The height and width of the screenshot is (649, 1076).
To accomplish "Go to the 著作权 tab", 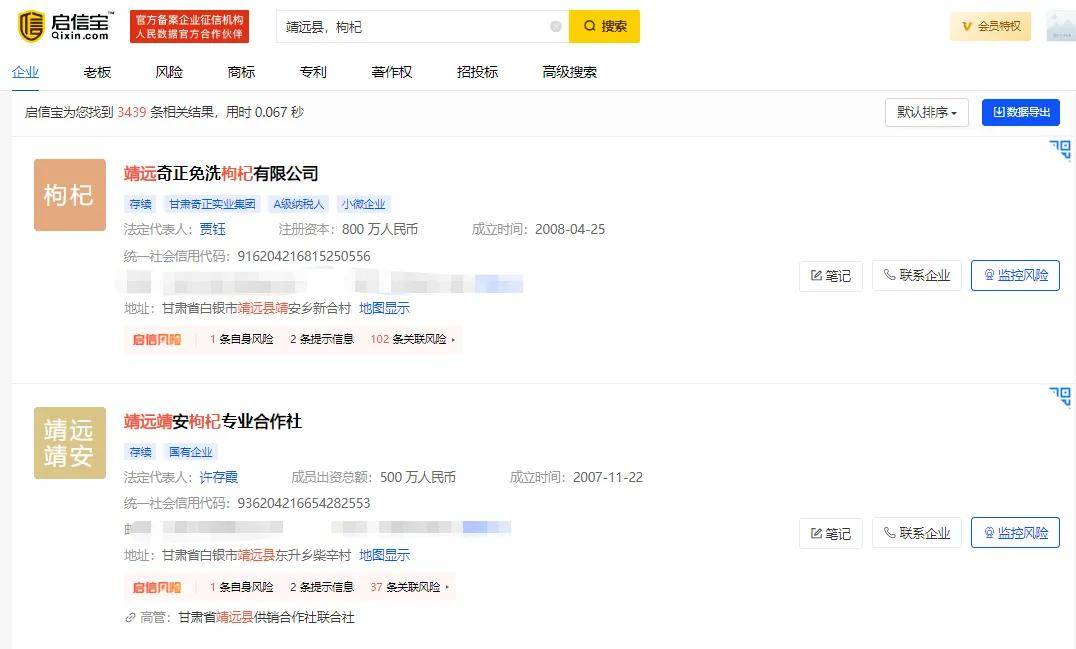I will click(x=392, y=72).
